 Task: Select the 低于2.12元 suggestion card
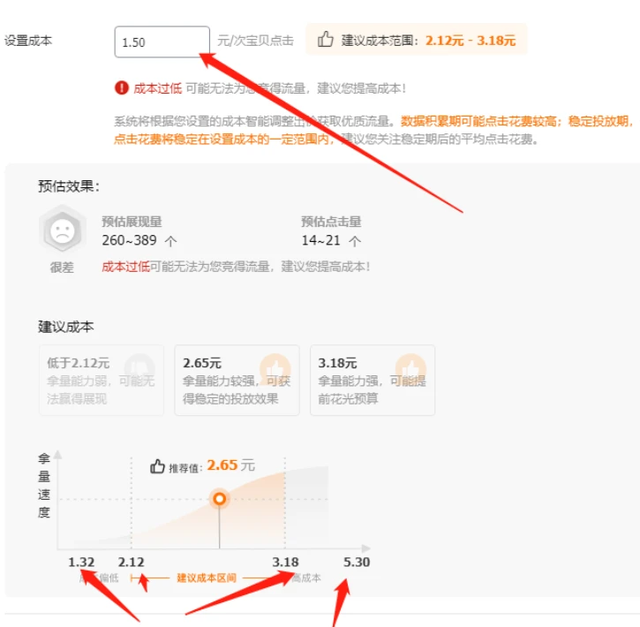(101, 380)
